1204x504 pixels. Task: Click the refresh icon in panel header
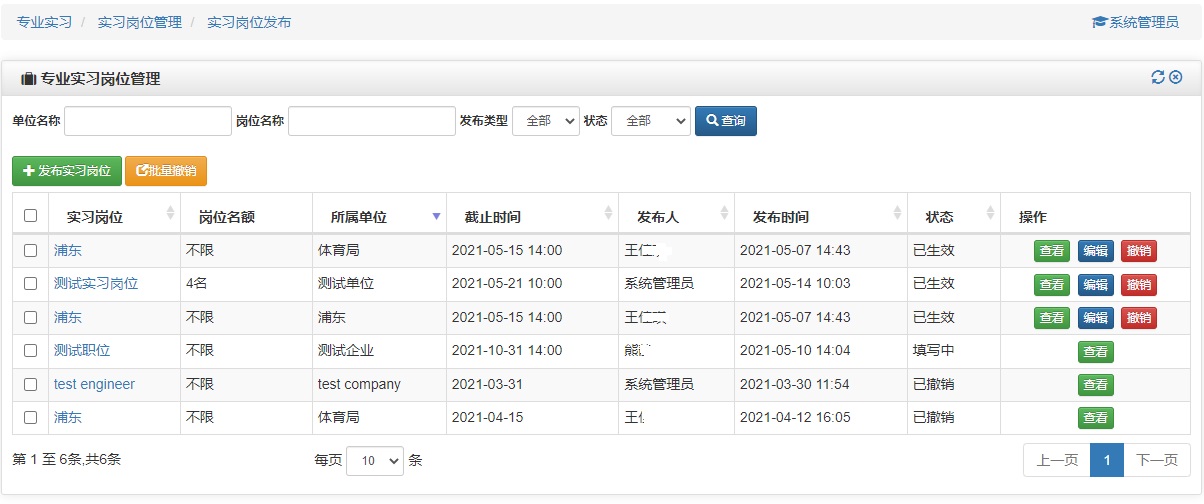point(1158,78)
